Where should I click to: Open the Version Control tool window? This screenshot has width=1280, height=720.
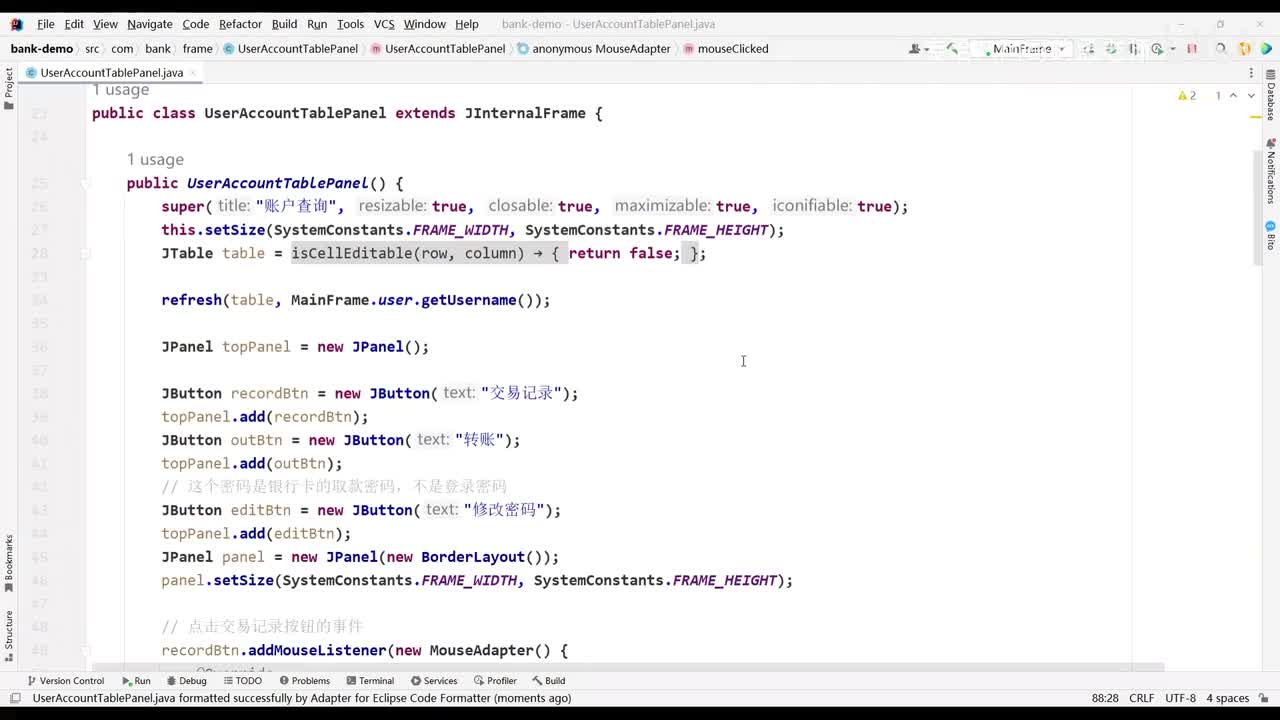65,681
